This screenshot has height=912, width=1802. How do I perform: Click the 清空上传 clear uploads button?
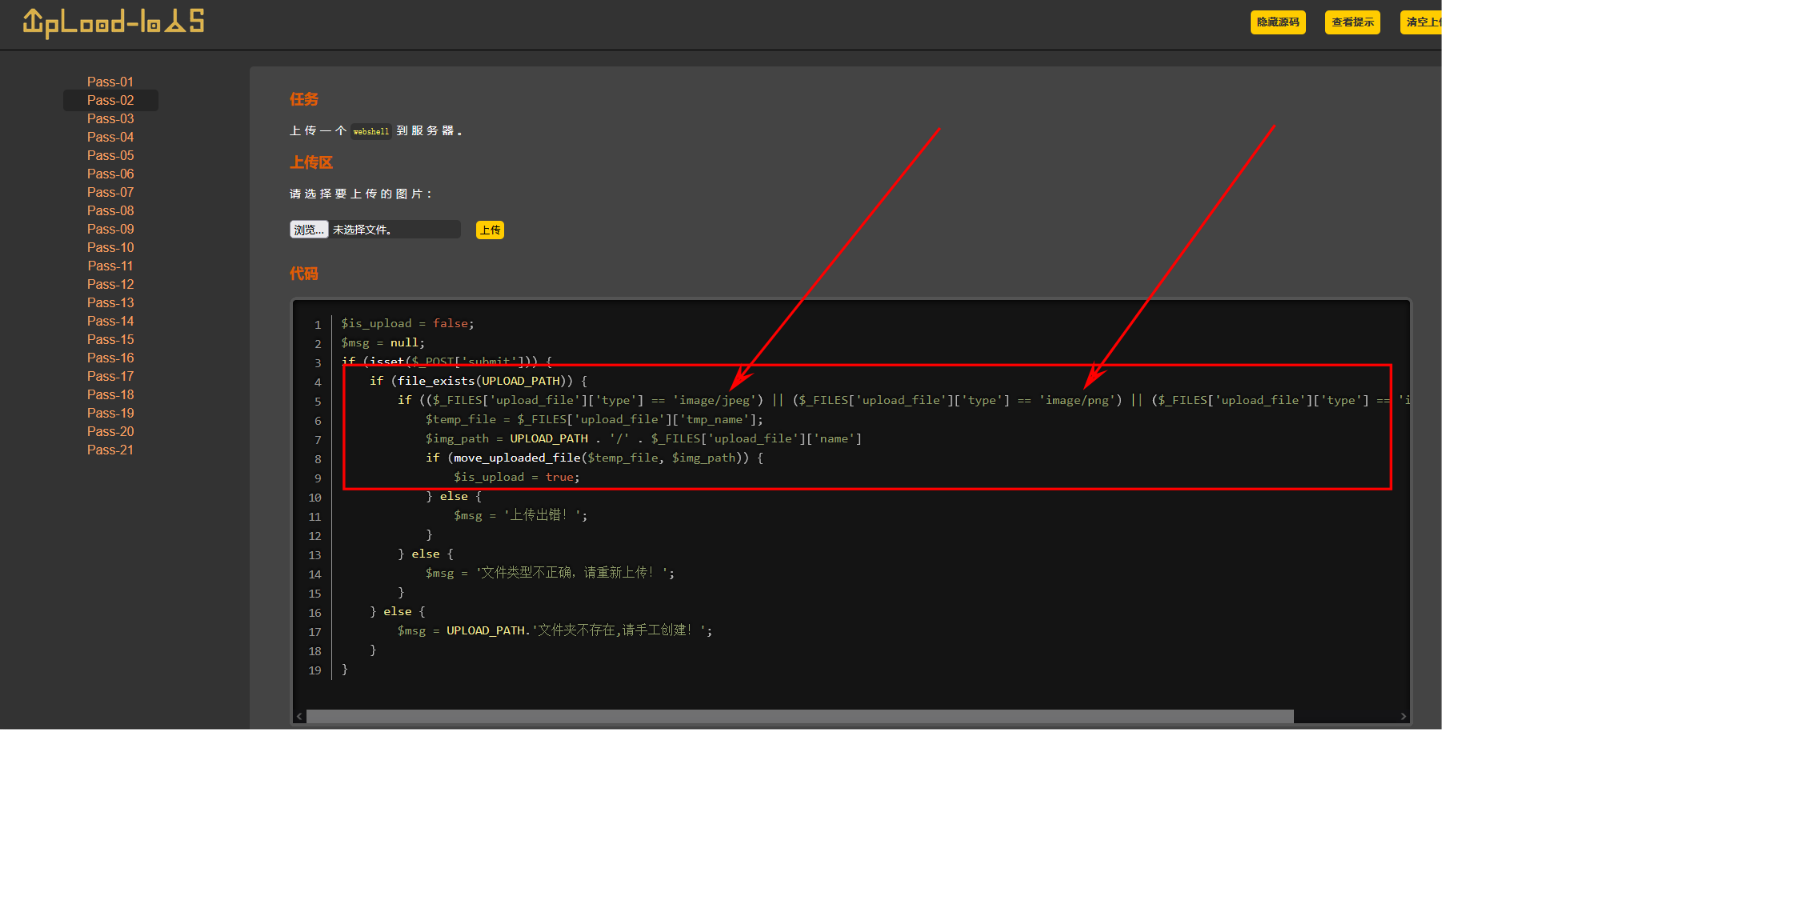click(x=1421, y=22)
